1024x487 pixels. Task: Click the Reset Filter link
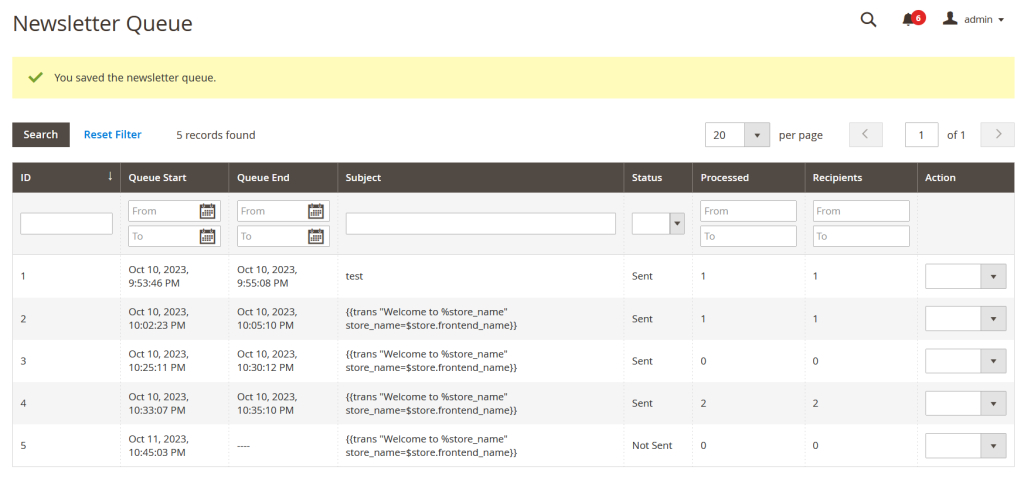point(112,134)
